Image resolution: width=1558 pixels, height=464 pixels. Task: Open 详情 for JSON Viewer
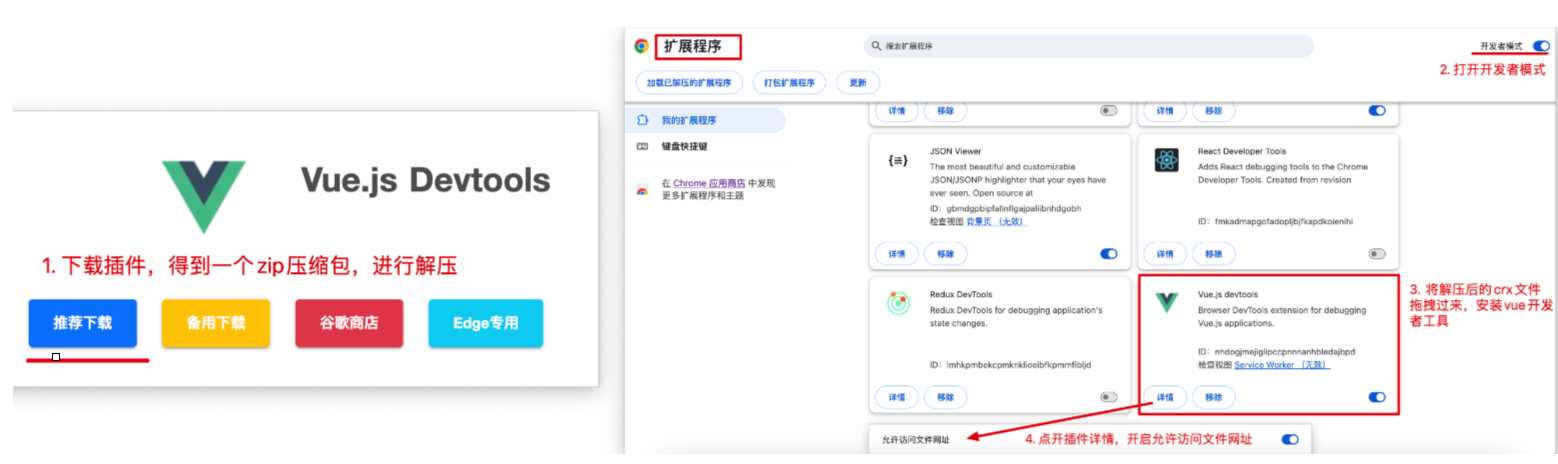tap(896, 254)
